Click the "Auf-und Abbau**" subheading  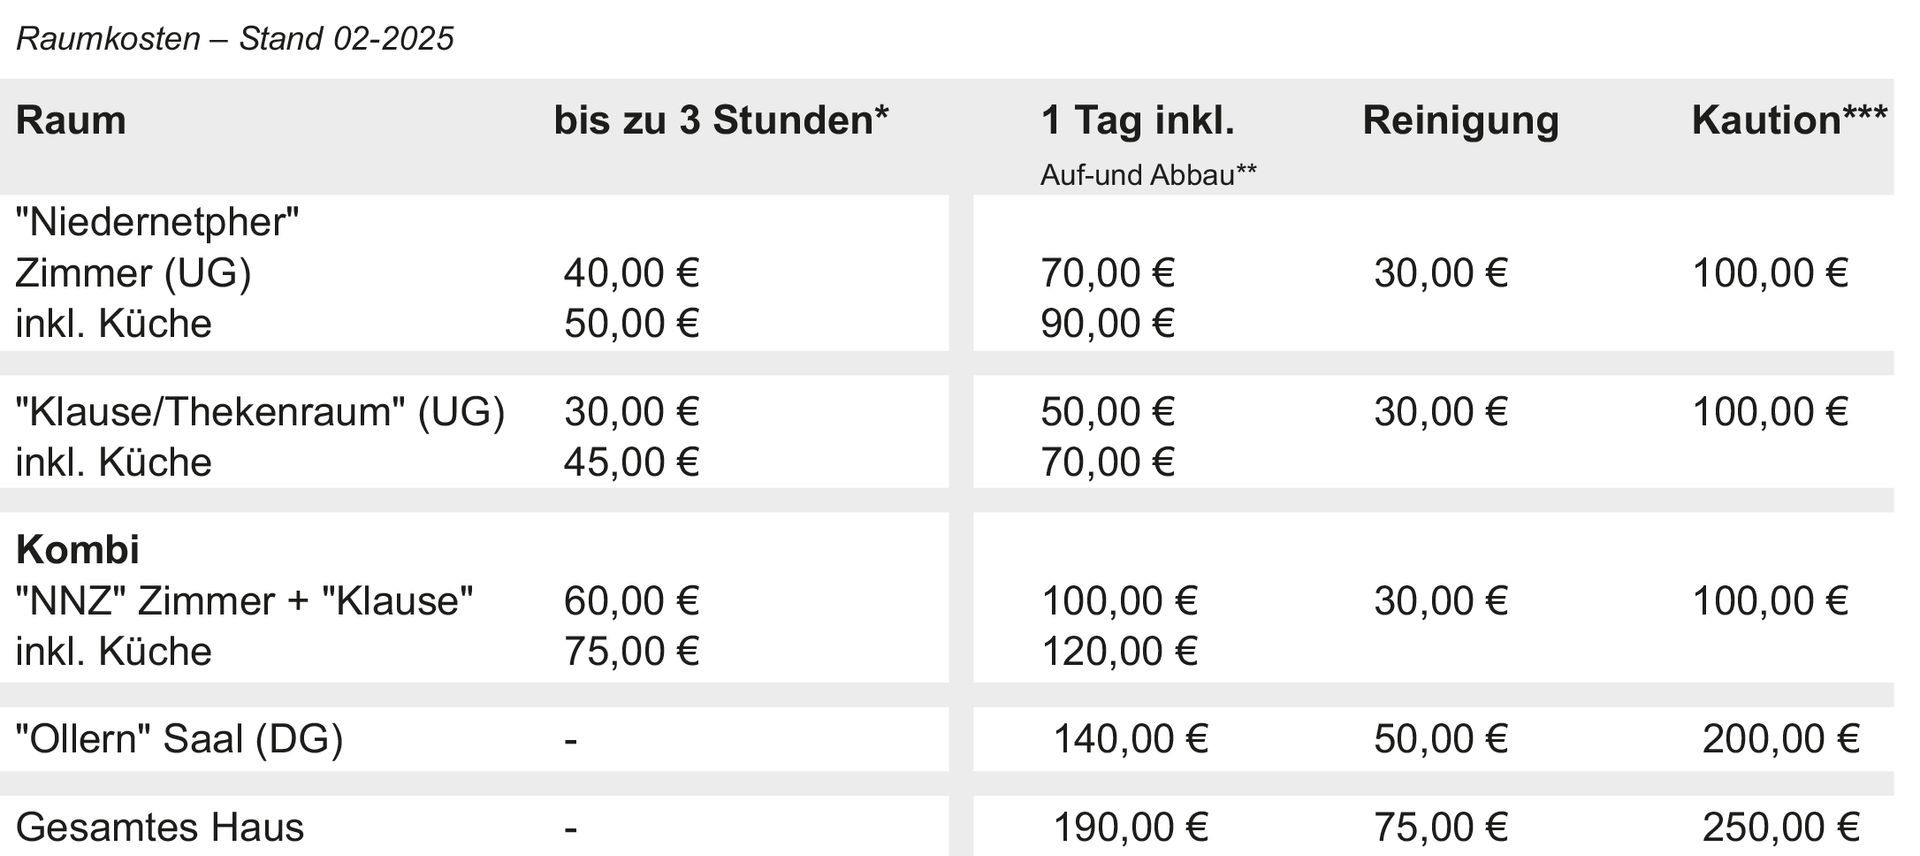pos(1148,175)
